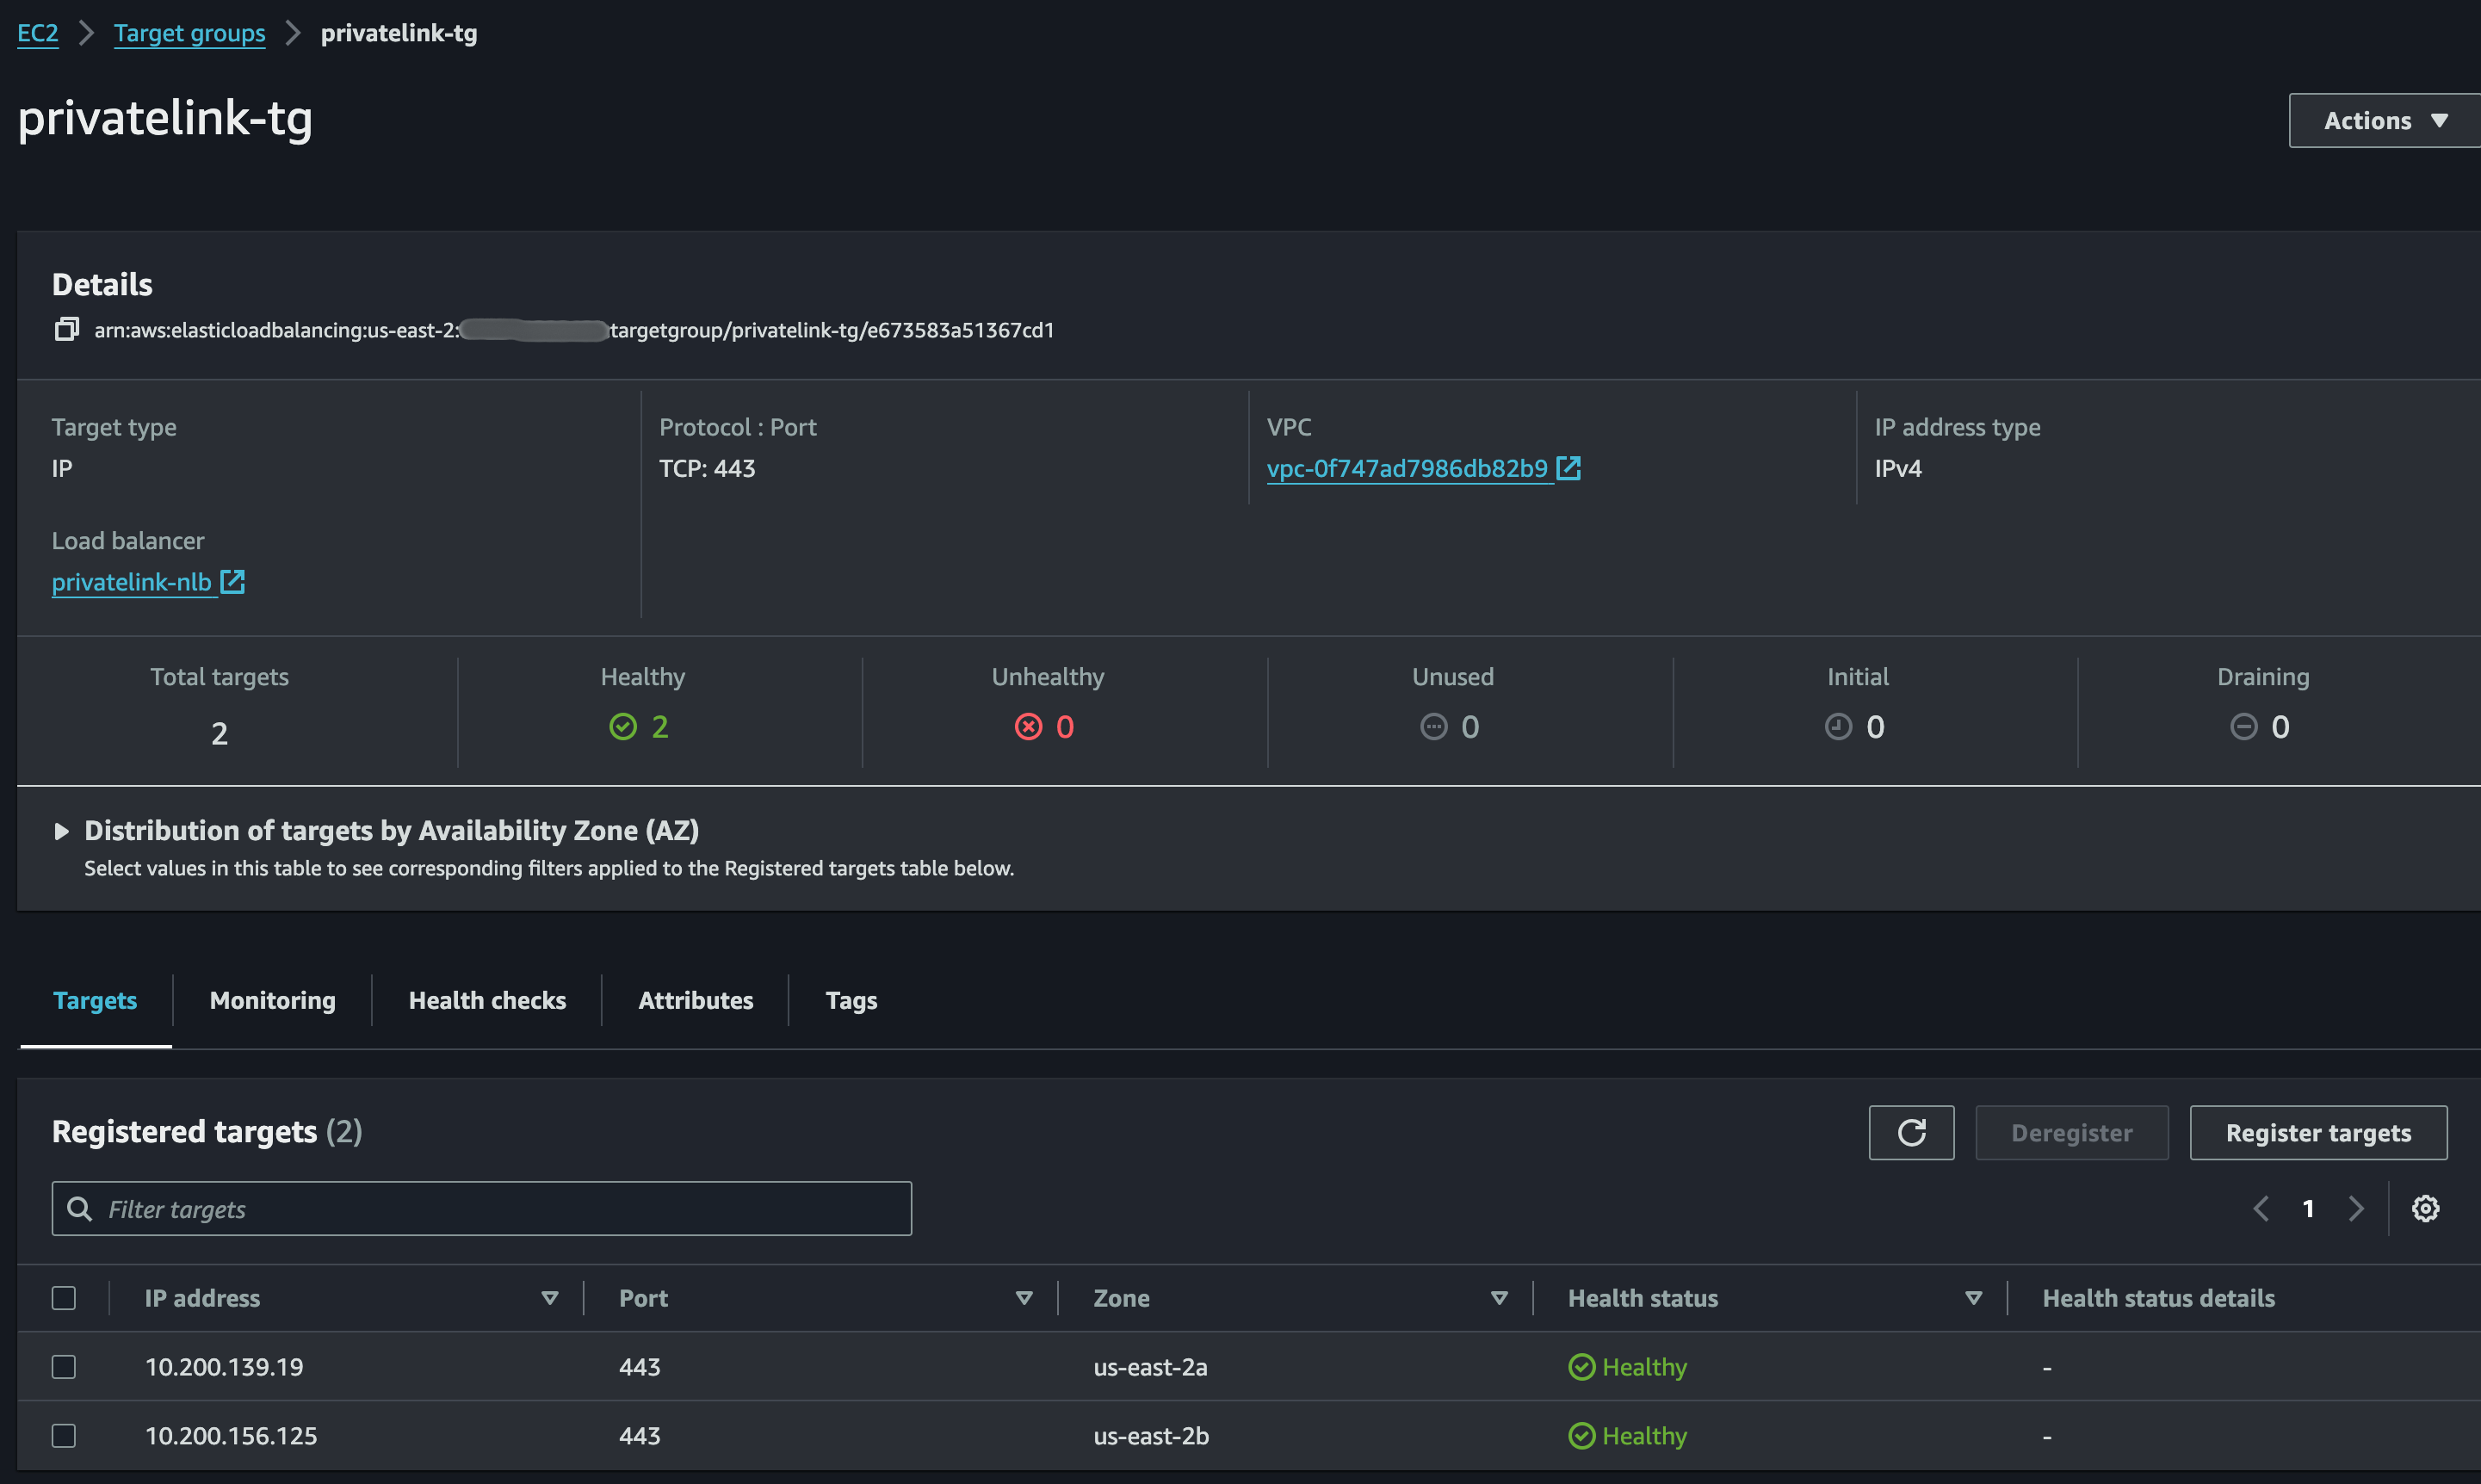This screenshot has width=2481, height=1484.
Task: Sort by Zone column arrow
Action: [1499, 1298]
